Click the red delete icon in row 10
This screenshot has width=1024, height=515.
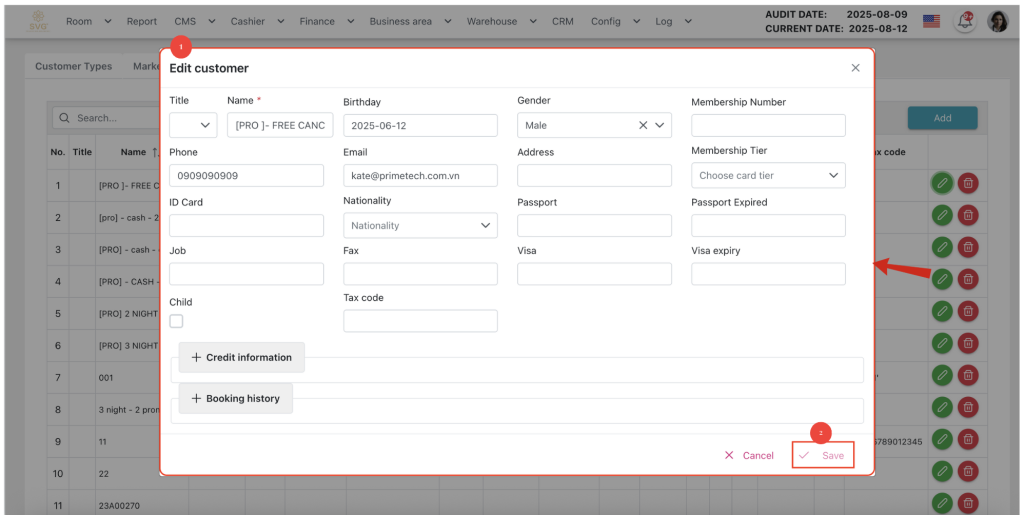click(968, 471)
